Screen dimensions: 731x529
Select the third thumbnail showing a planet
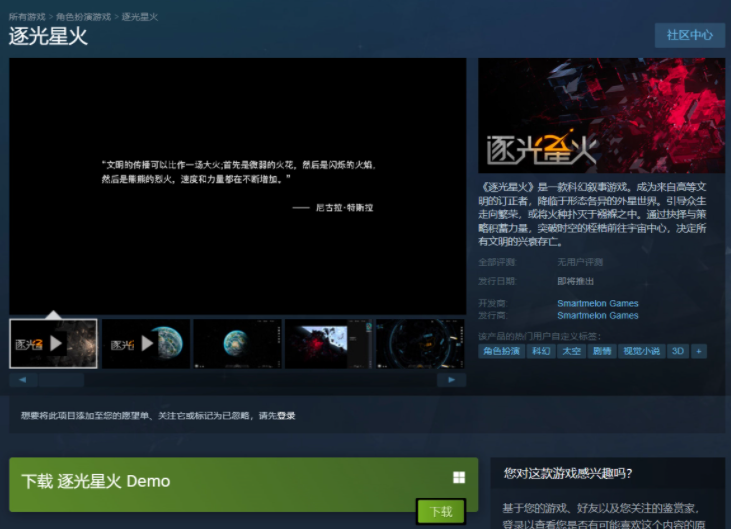point(237,344)
